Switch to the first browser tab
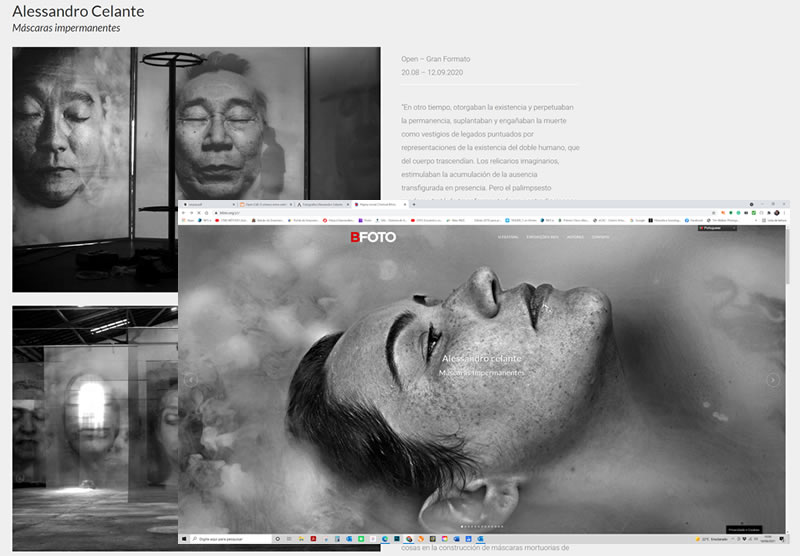Image resolution: width=800 pixels, height=556 pixels. pyautogui.click(x=208, y=204)
